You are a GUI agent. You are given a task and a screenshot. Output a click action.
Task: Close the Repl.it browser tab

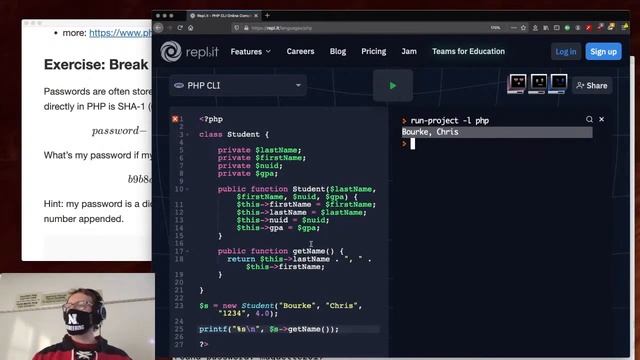256,16
